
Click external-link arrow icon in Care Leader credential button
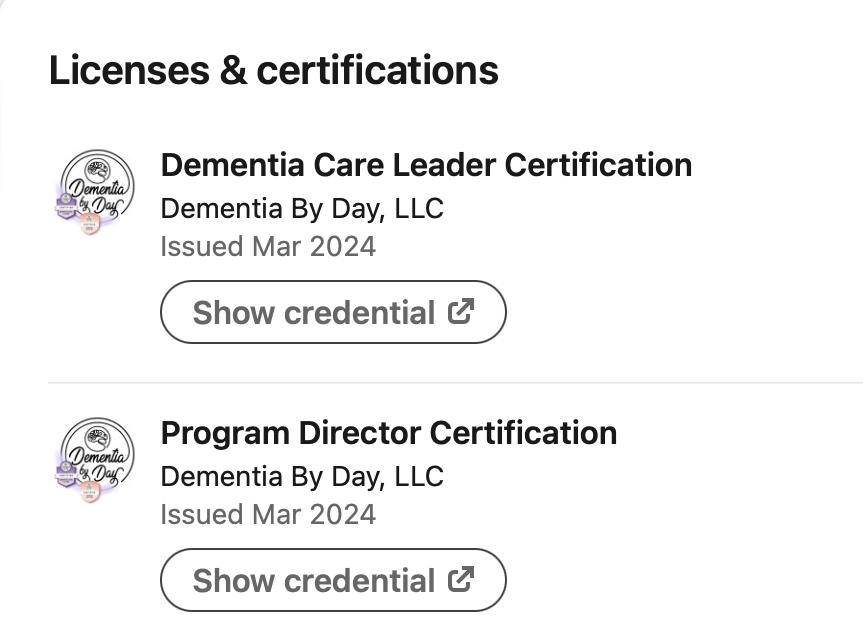point(461,312)
